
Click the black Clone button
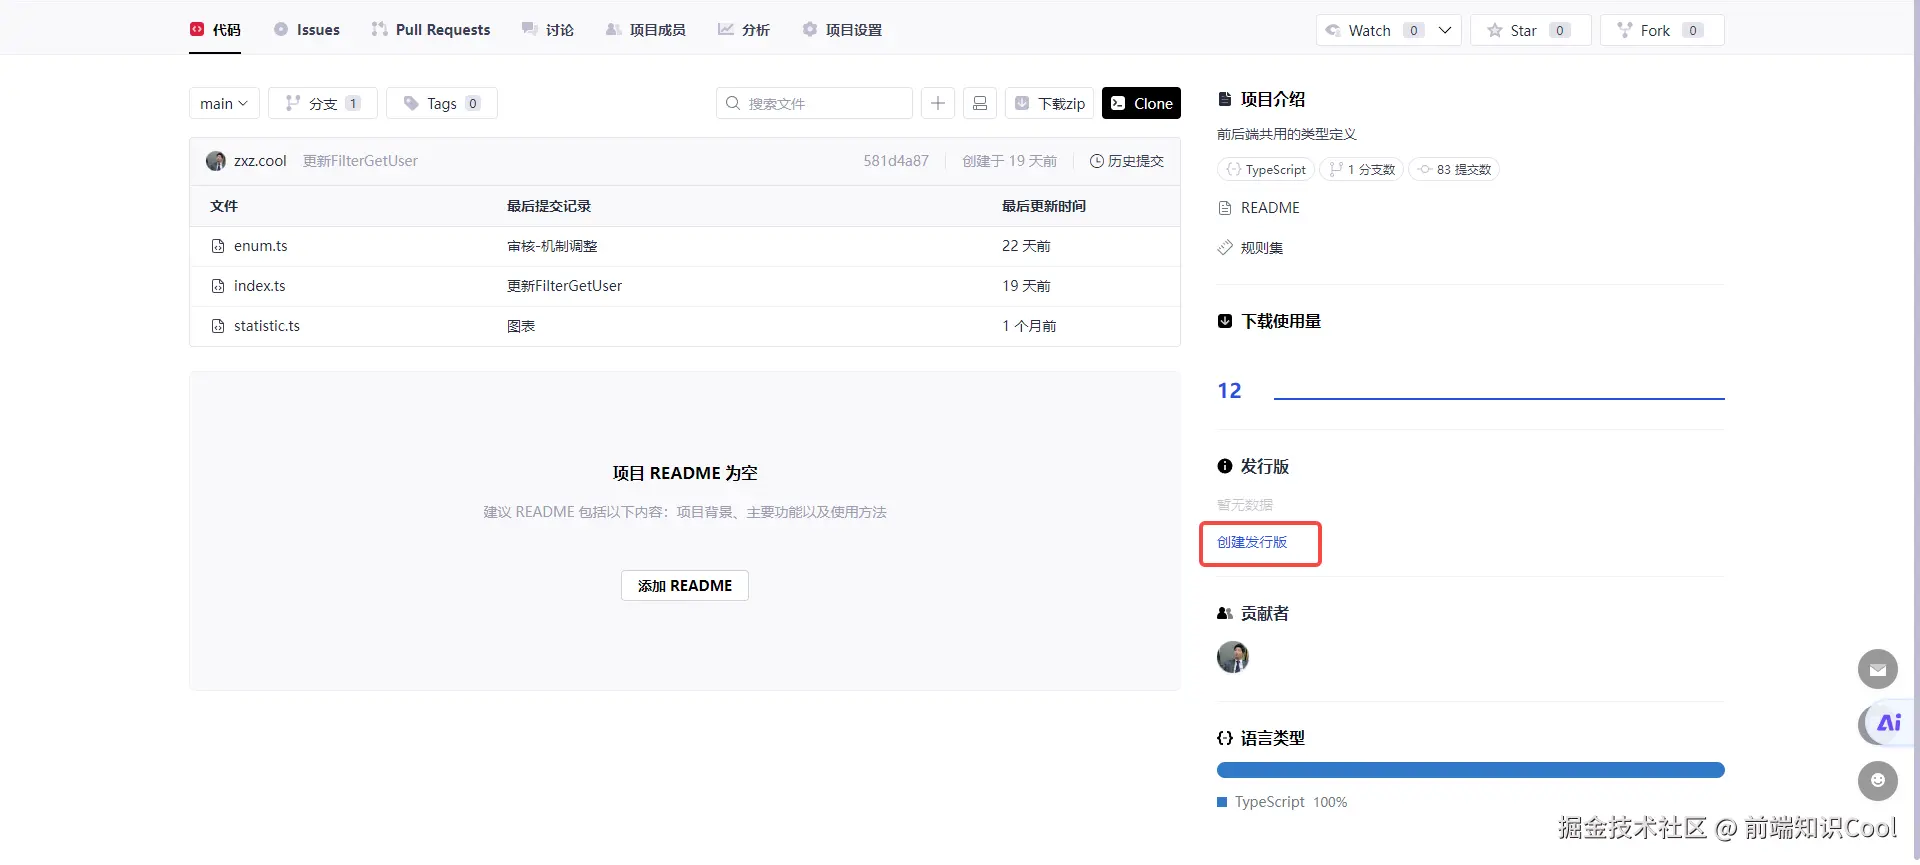[x=1141, y=103]
